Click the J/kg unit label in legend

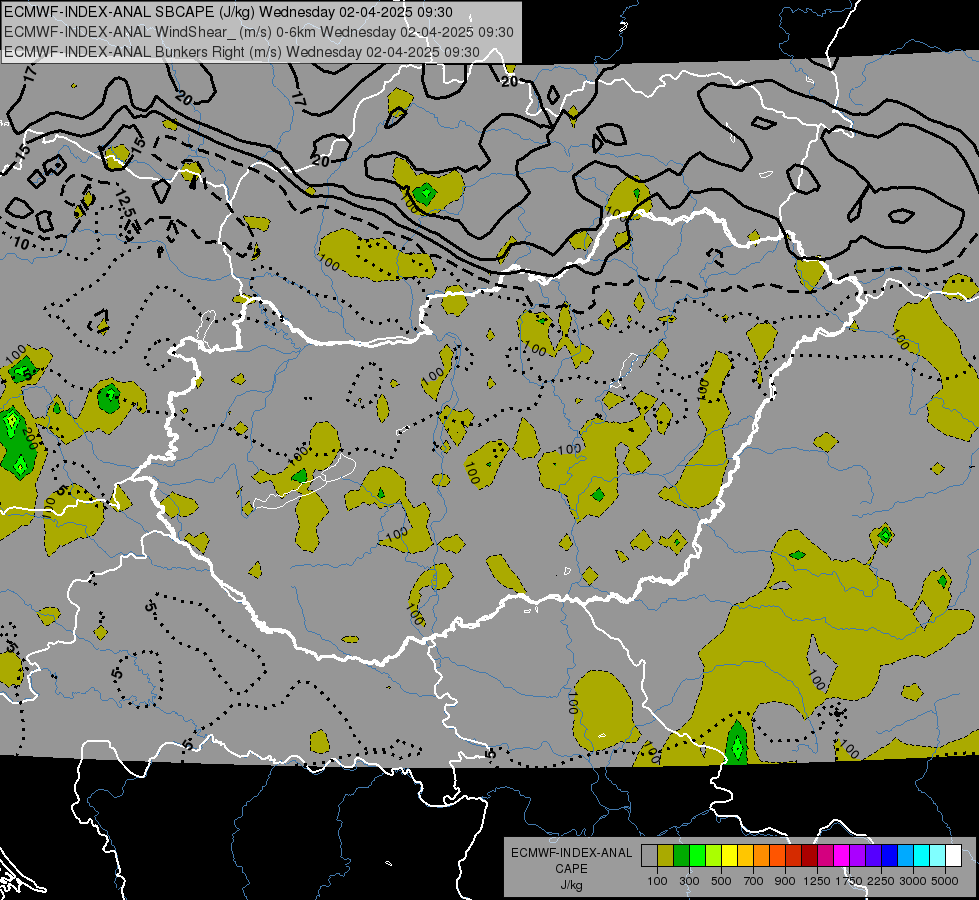(571, 885)
